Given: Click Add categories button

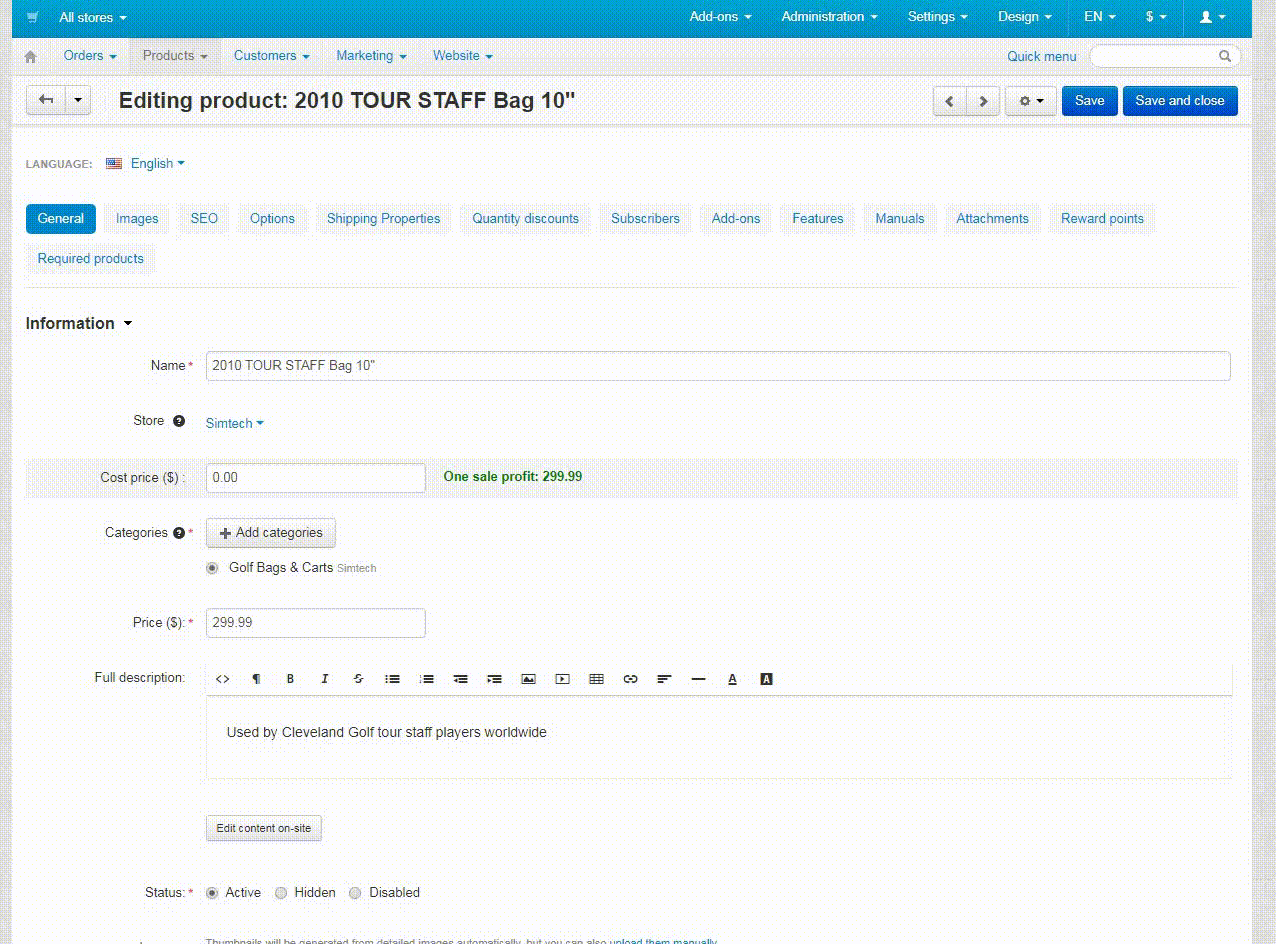Looking at the screenshot, I should click(271, 533).
